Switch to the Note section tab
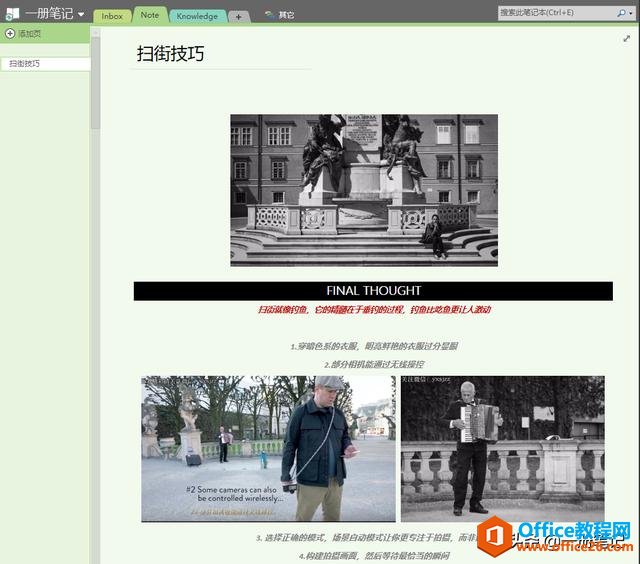640x564 pixels. (150, 15)
